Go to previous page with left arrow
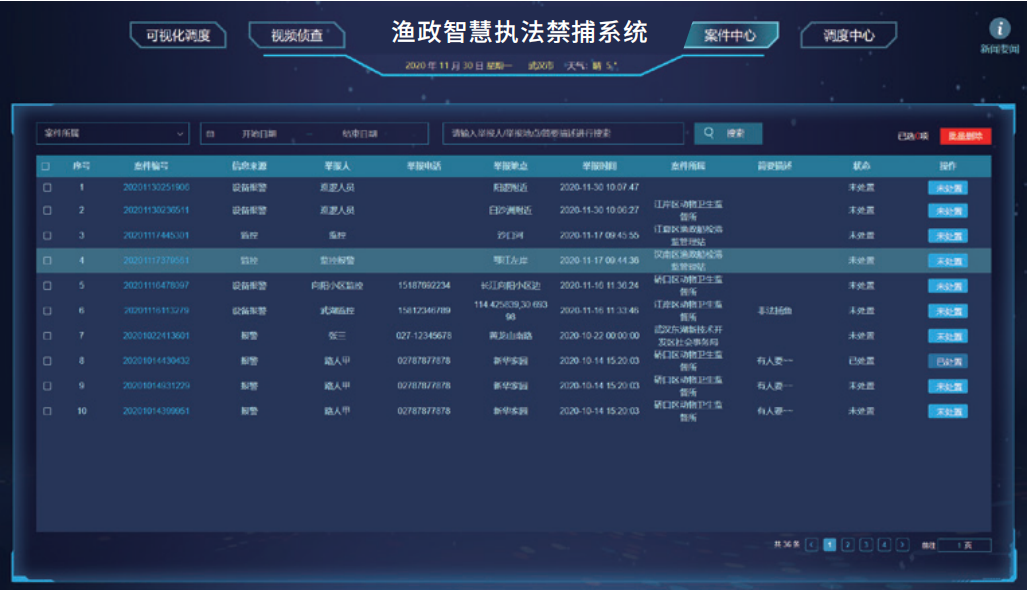1027x591 pixels. (x=811, y=545)
